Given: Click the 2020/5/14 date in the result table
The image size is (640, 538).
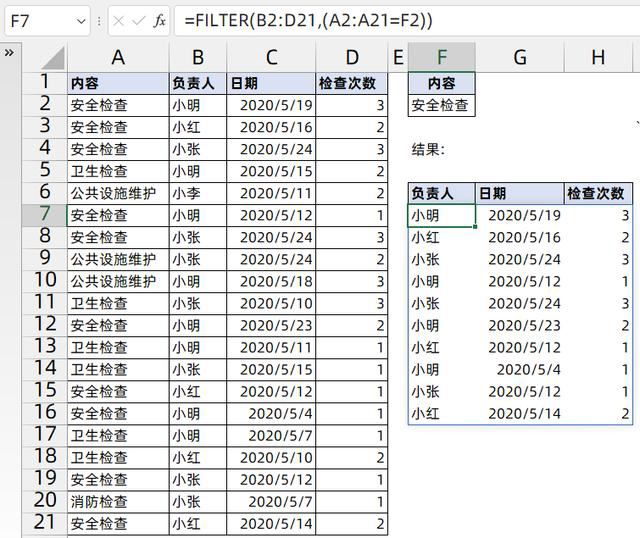Looking at the screenshot, I should (x=523, y=413).
